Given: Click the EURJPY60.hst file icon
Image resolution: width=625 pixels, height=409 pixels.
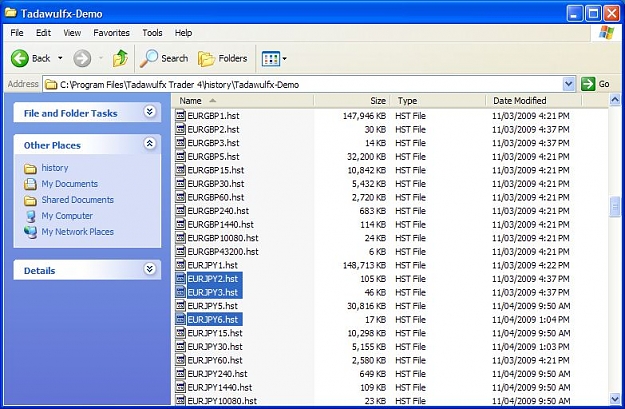Looking at the screenshot, I should tap(181, 360).
